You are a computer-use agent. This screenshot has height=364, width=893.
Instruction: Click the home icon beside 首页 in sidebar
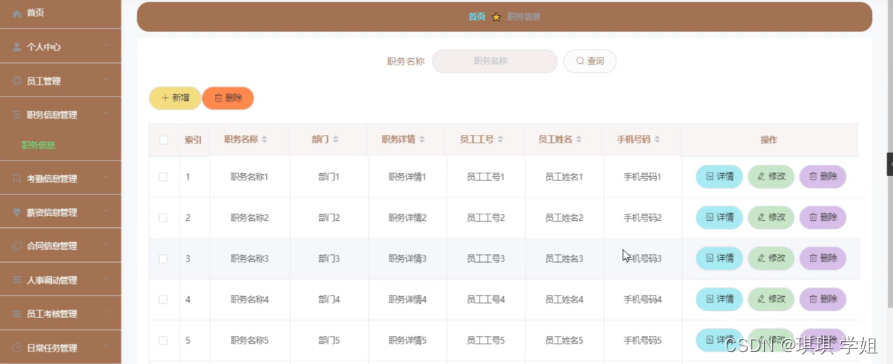pyautogui.click(x=17, y=13)
